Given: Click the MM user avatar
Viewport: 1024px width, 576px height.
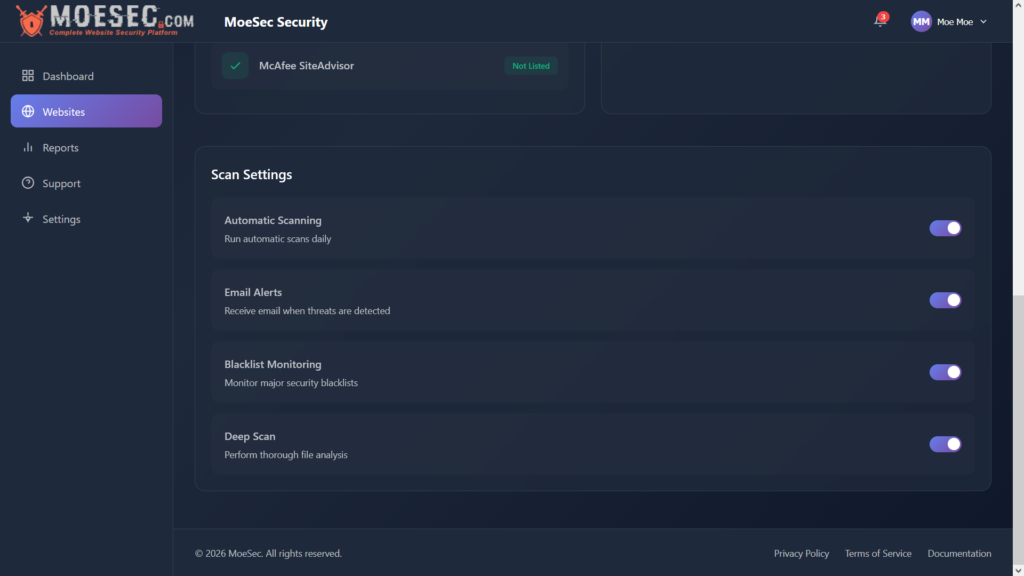Looking at the screenshot, I should click(x=921, y=20).
